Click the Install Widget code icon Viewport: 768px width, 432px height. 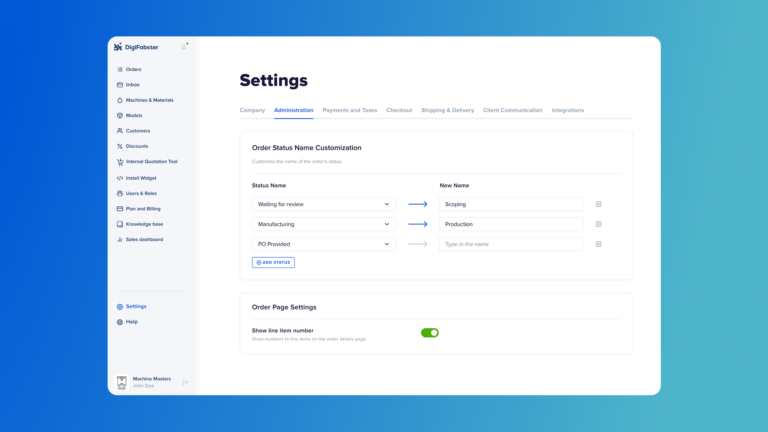coord(120,178)
